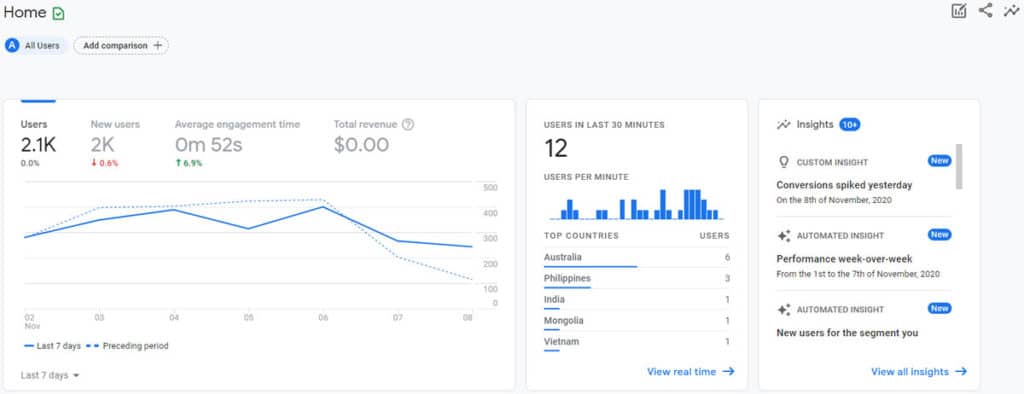Click the 06 date label on chart axis
This screenshot has height=394, width=1024.
[323, 318]
